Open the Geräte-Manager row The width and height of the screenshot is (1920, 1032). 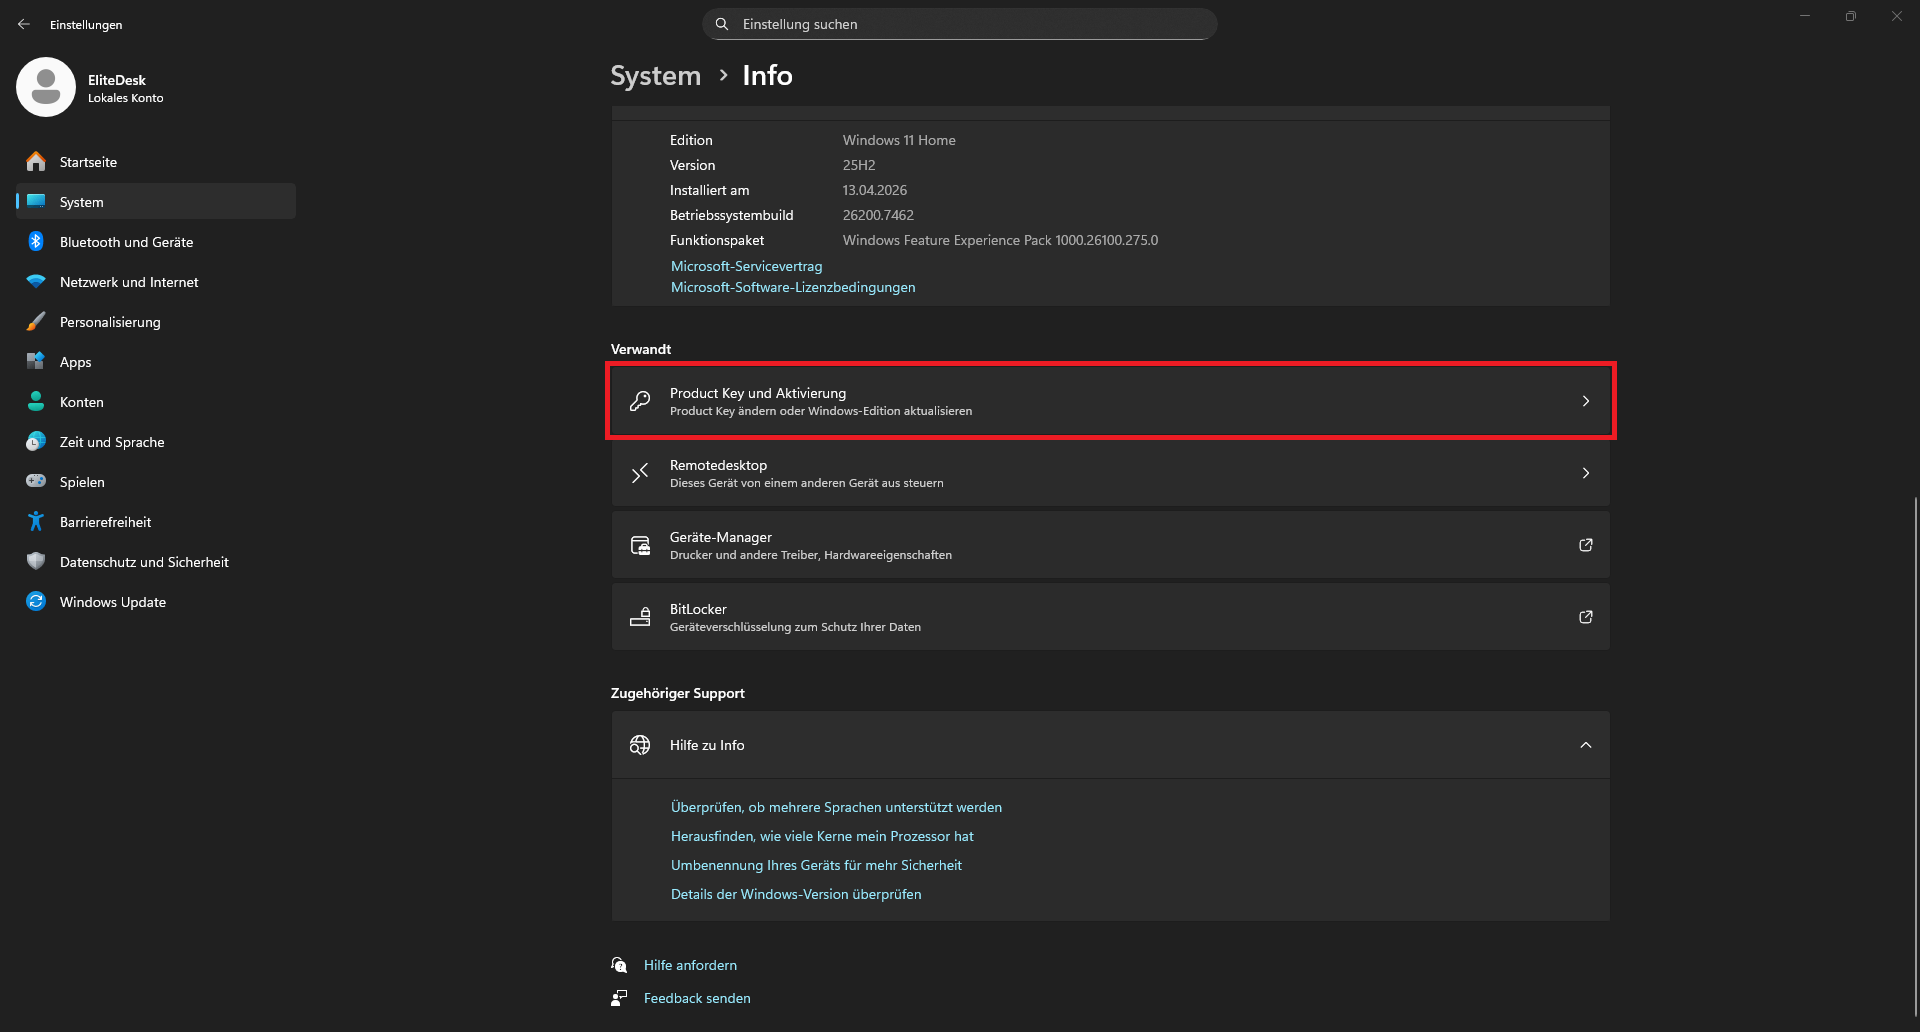coord(1110,545)
